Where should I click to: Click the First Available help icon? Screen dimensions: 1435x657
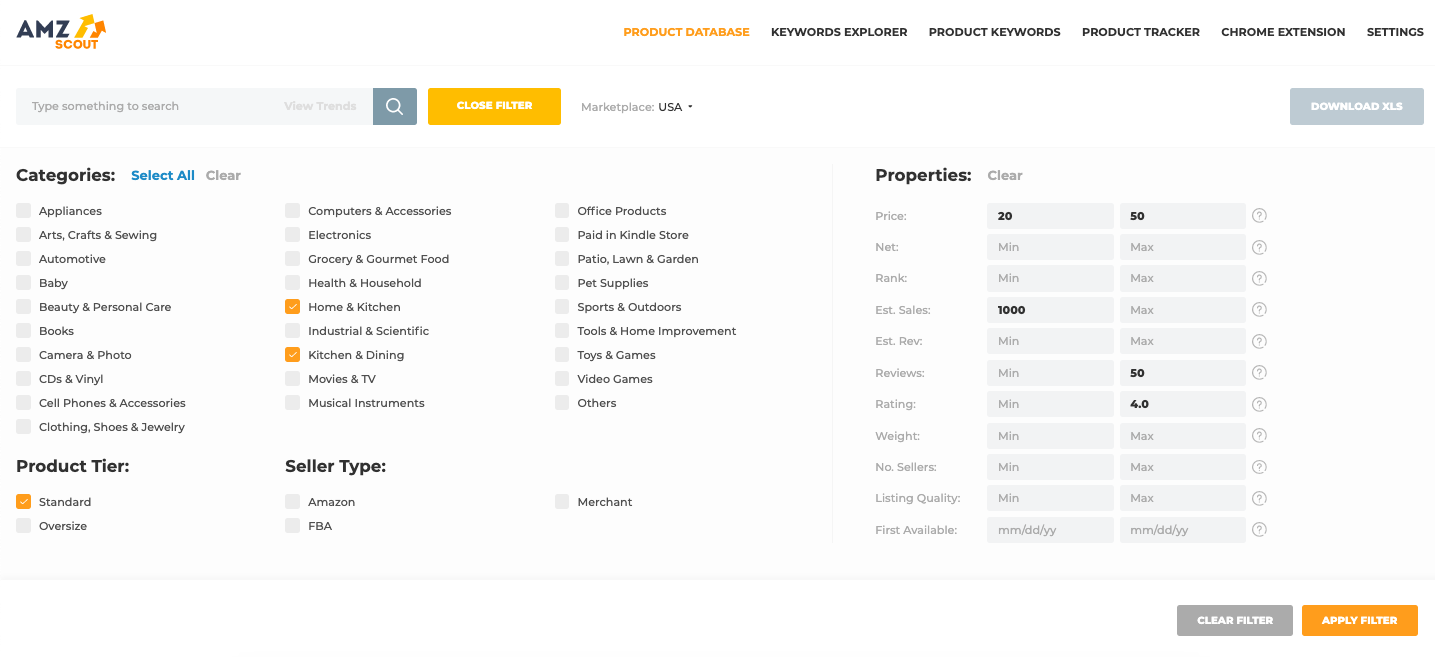[1259, 529]
